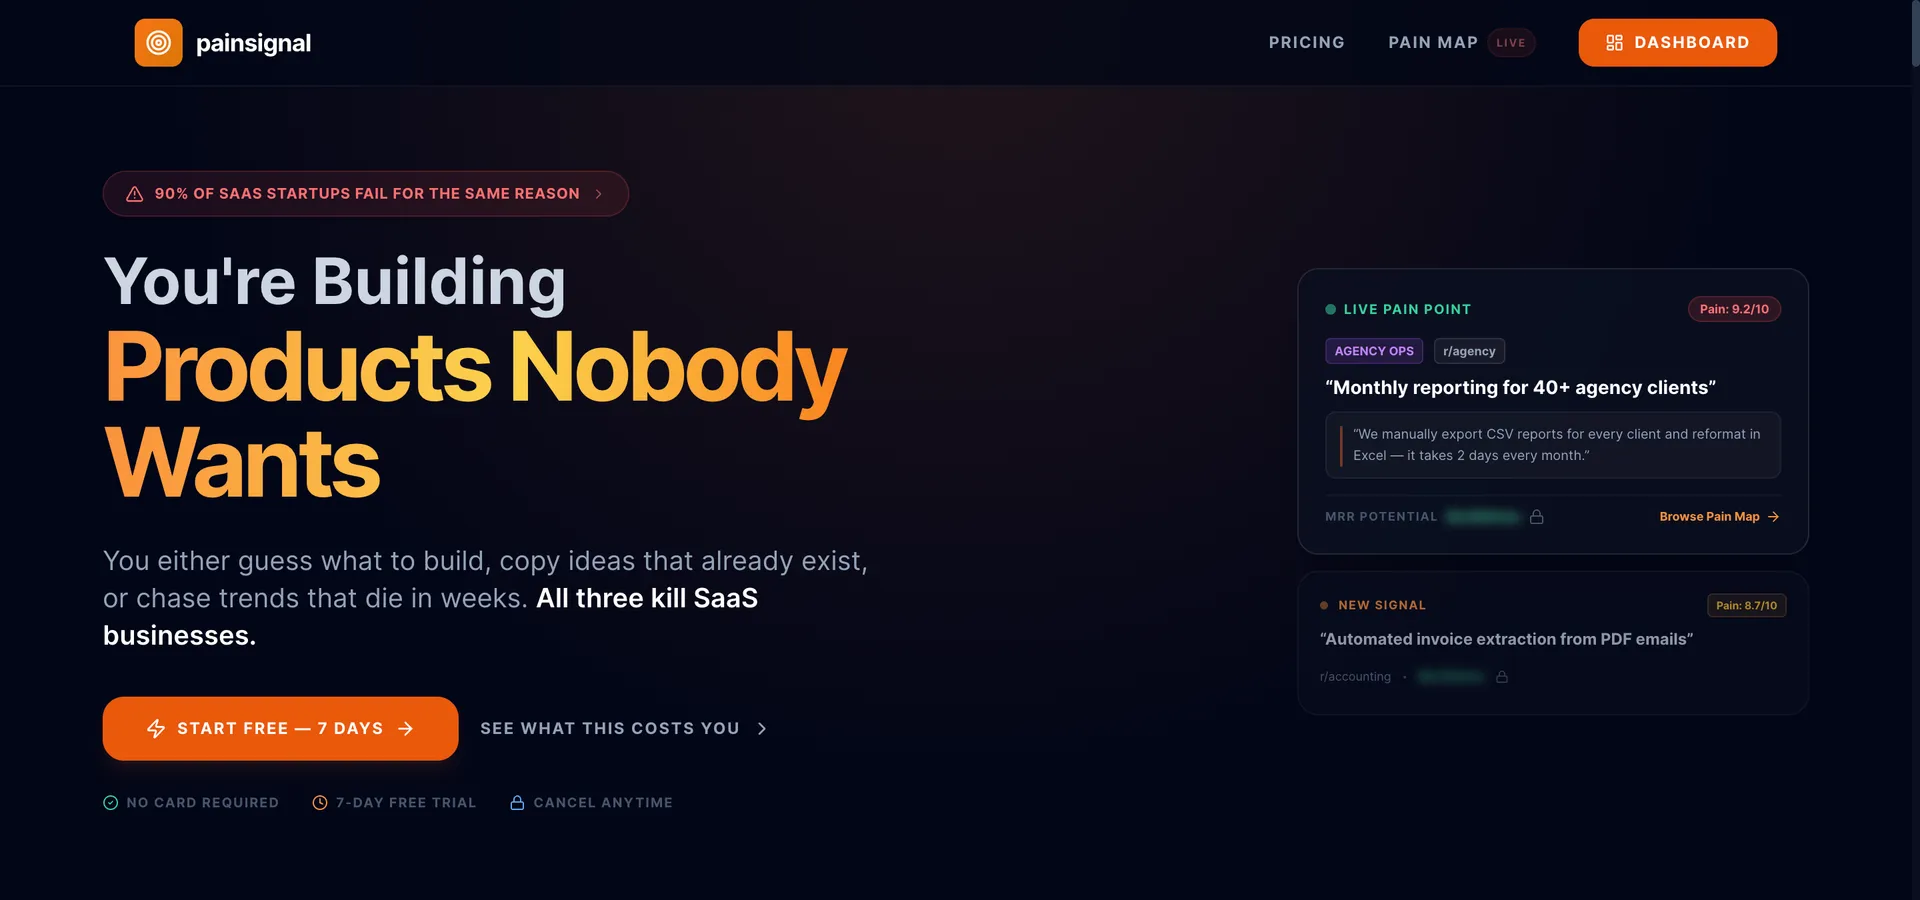Click the clock icon beside 7-Day Free Trial

click(320, 803)
